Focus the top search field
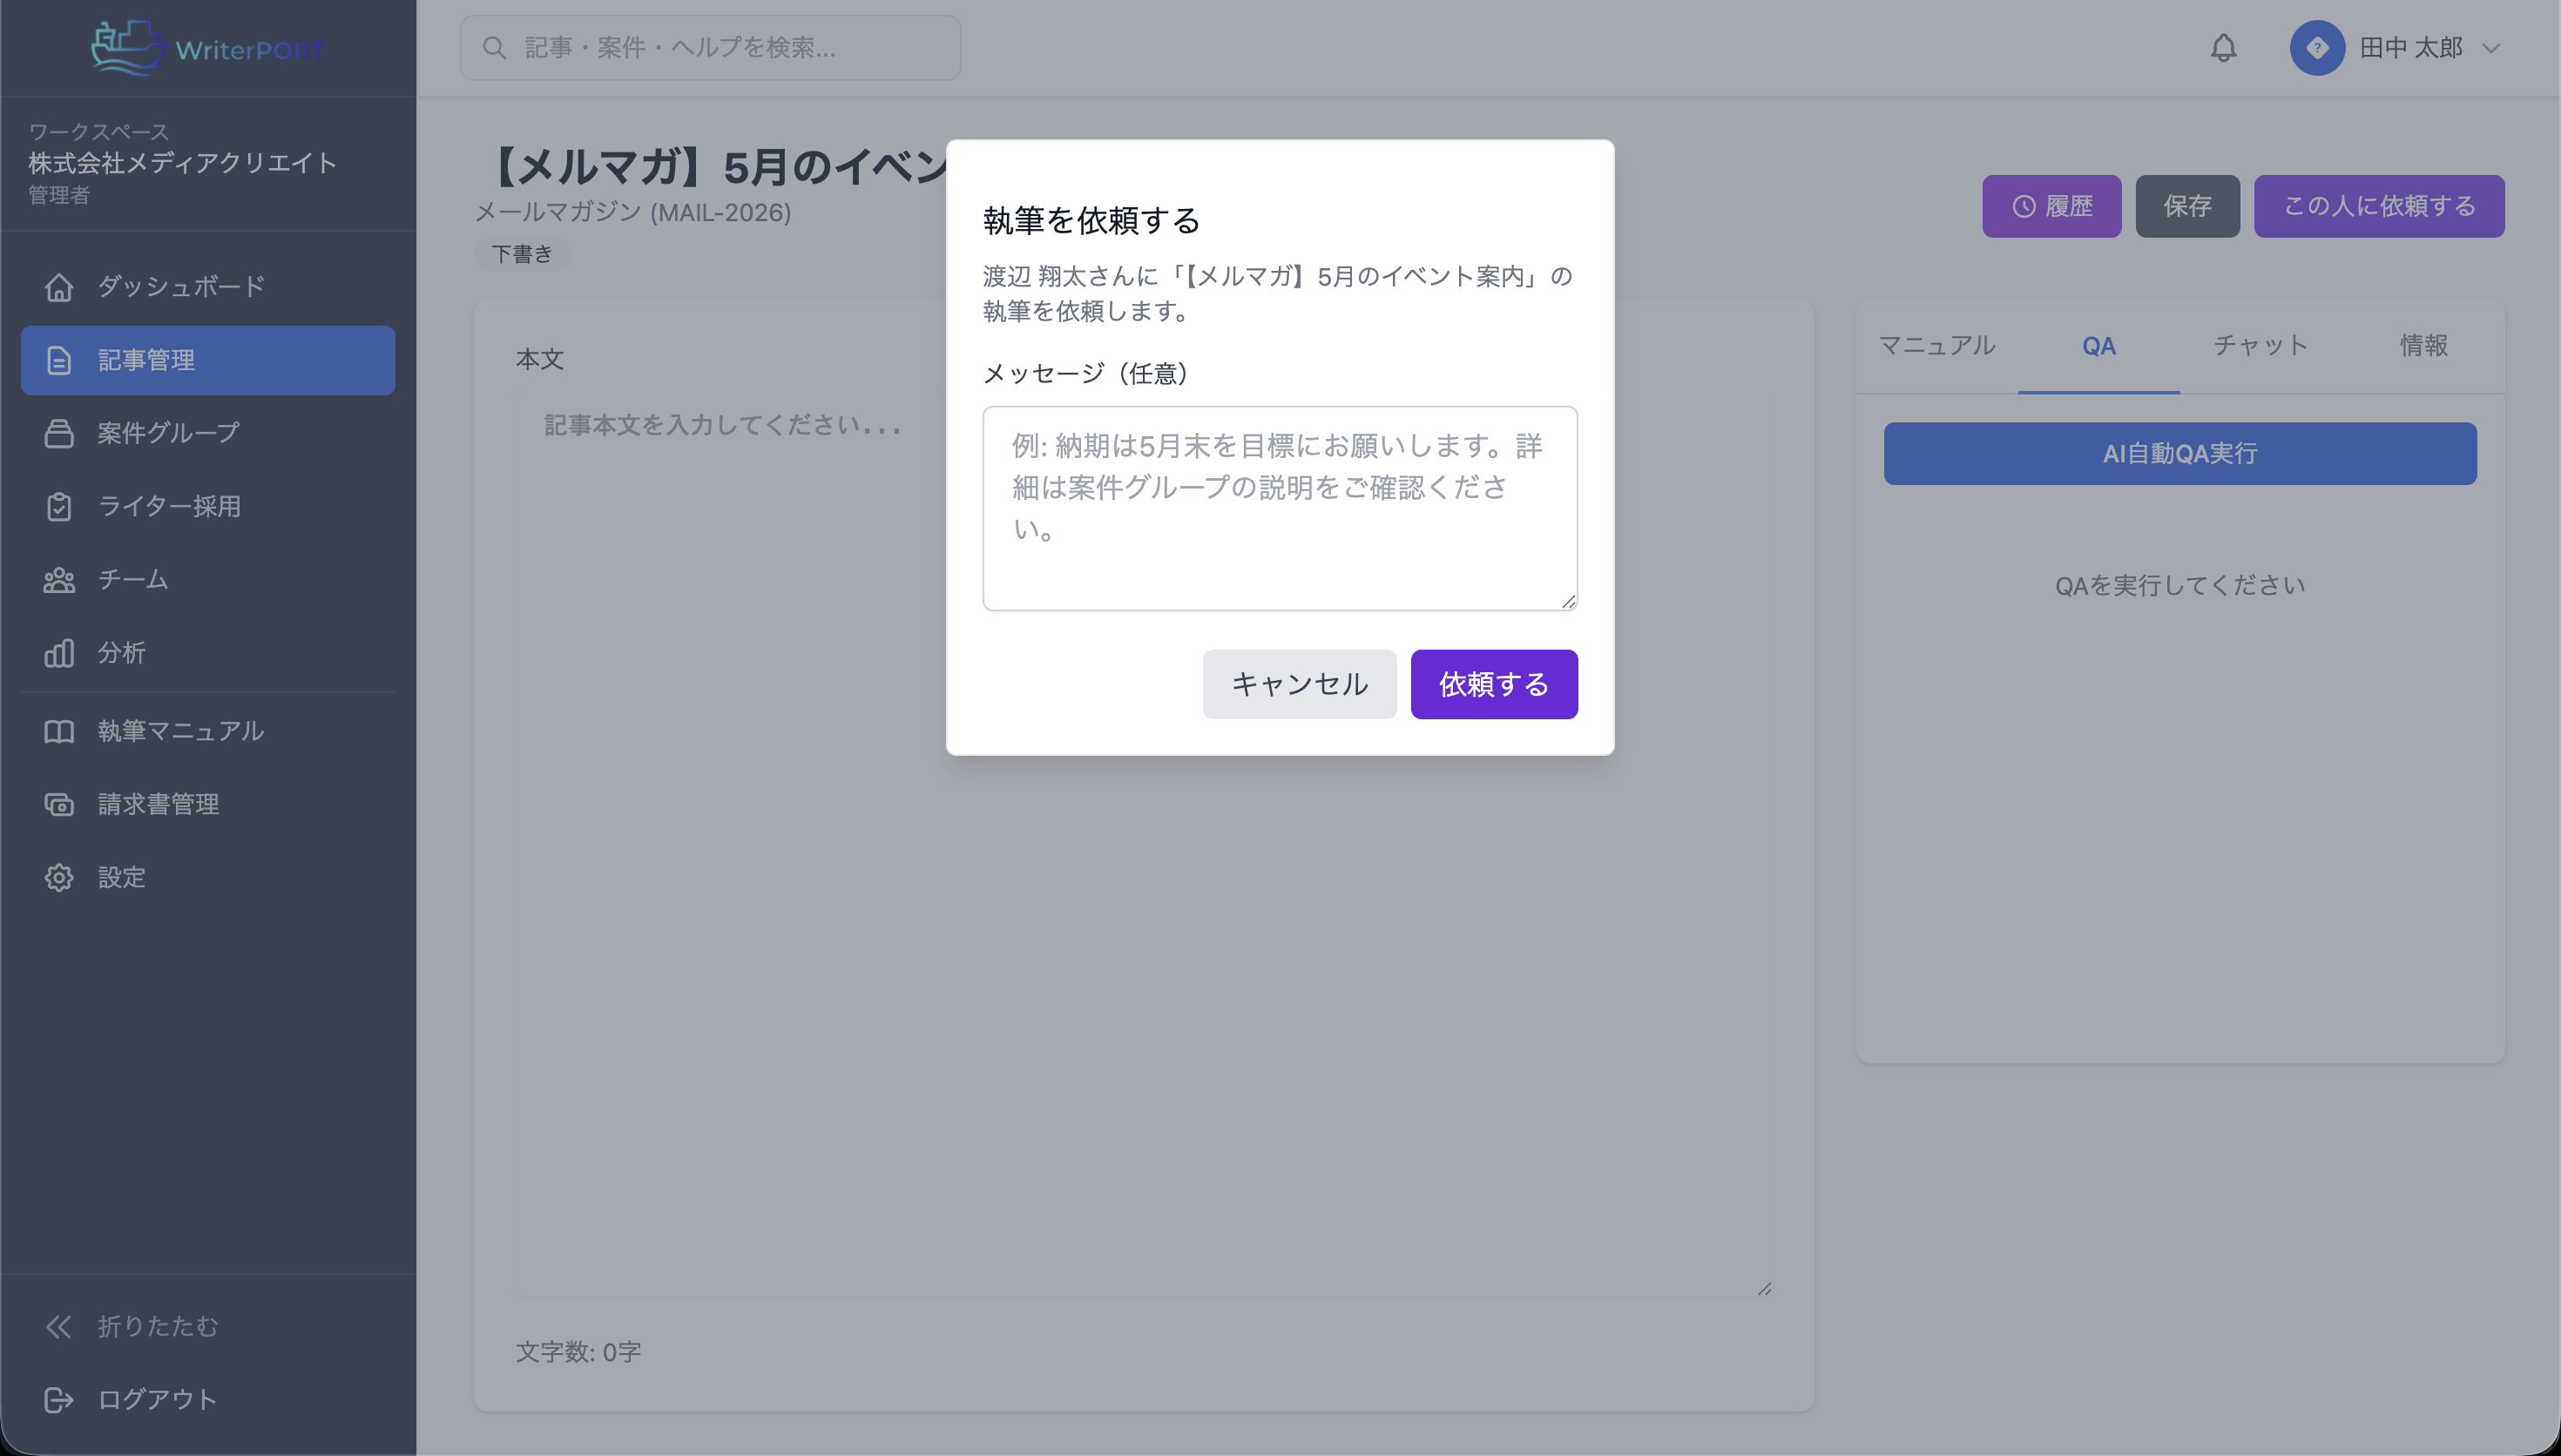The width and height of the screenshot is (2561, 1456). click(x=710, y=47)
